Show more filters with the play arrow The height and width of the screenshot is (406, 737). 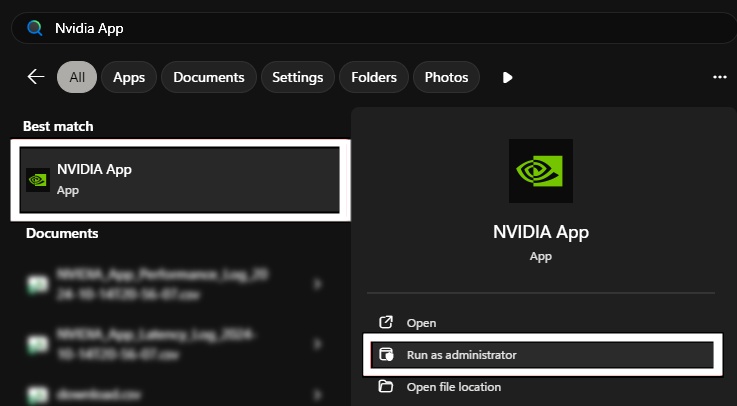click(x=507, y=78)
